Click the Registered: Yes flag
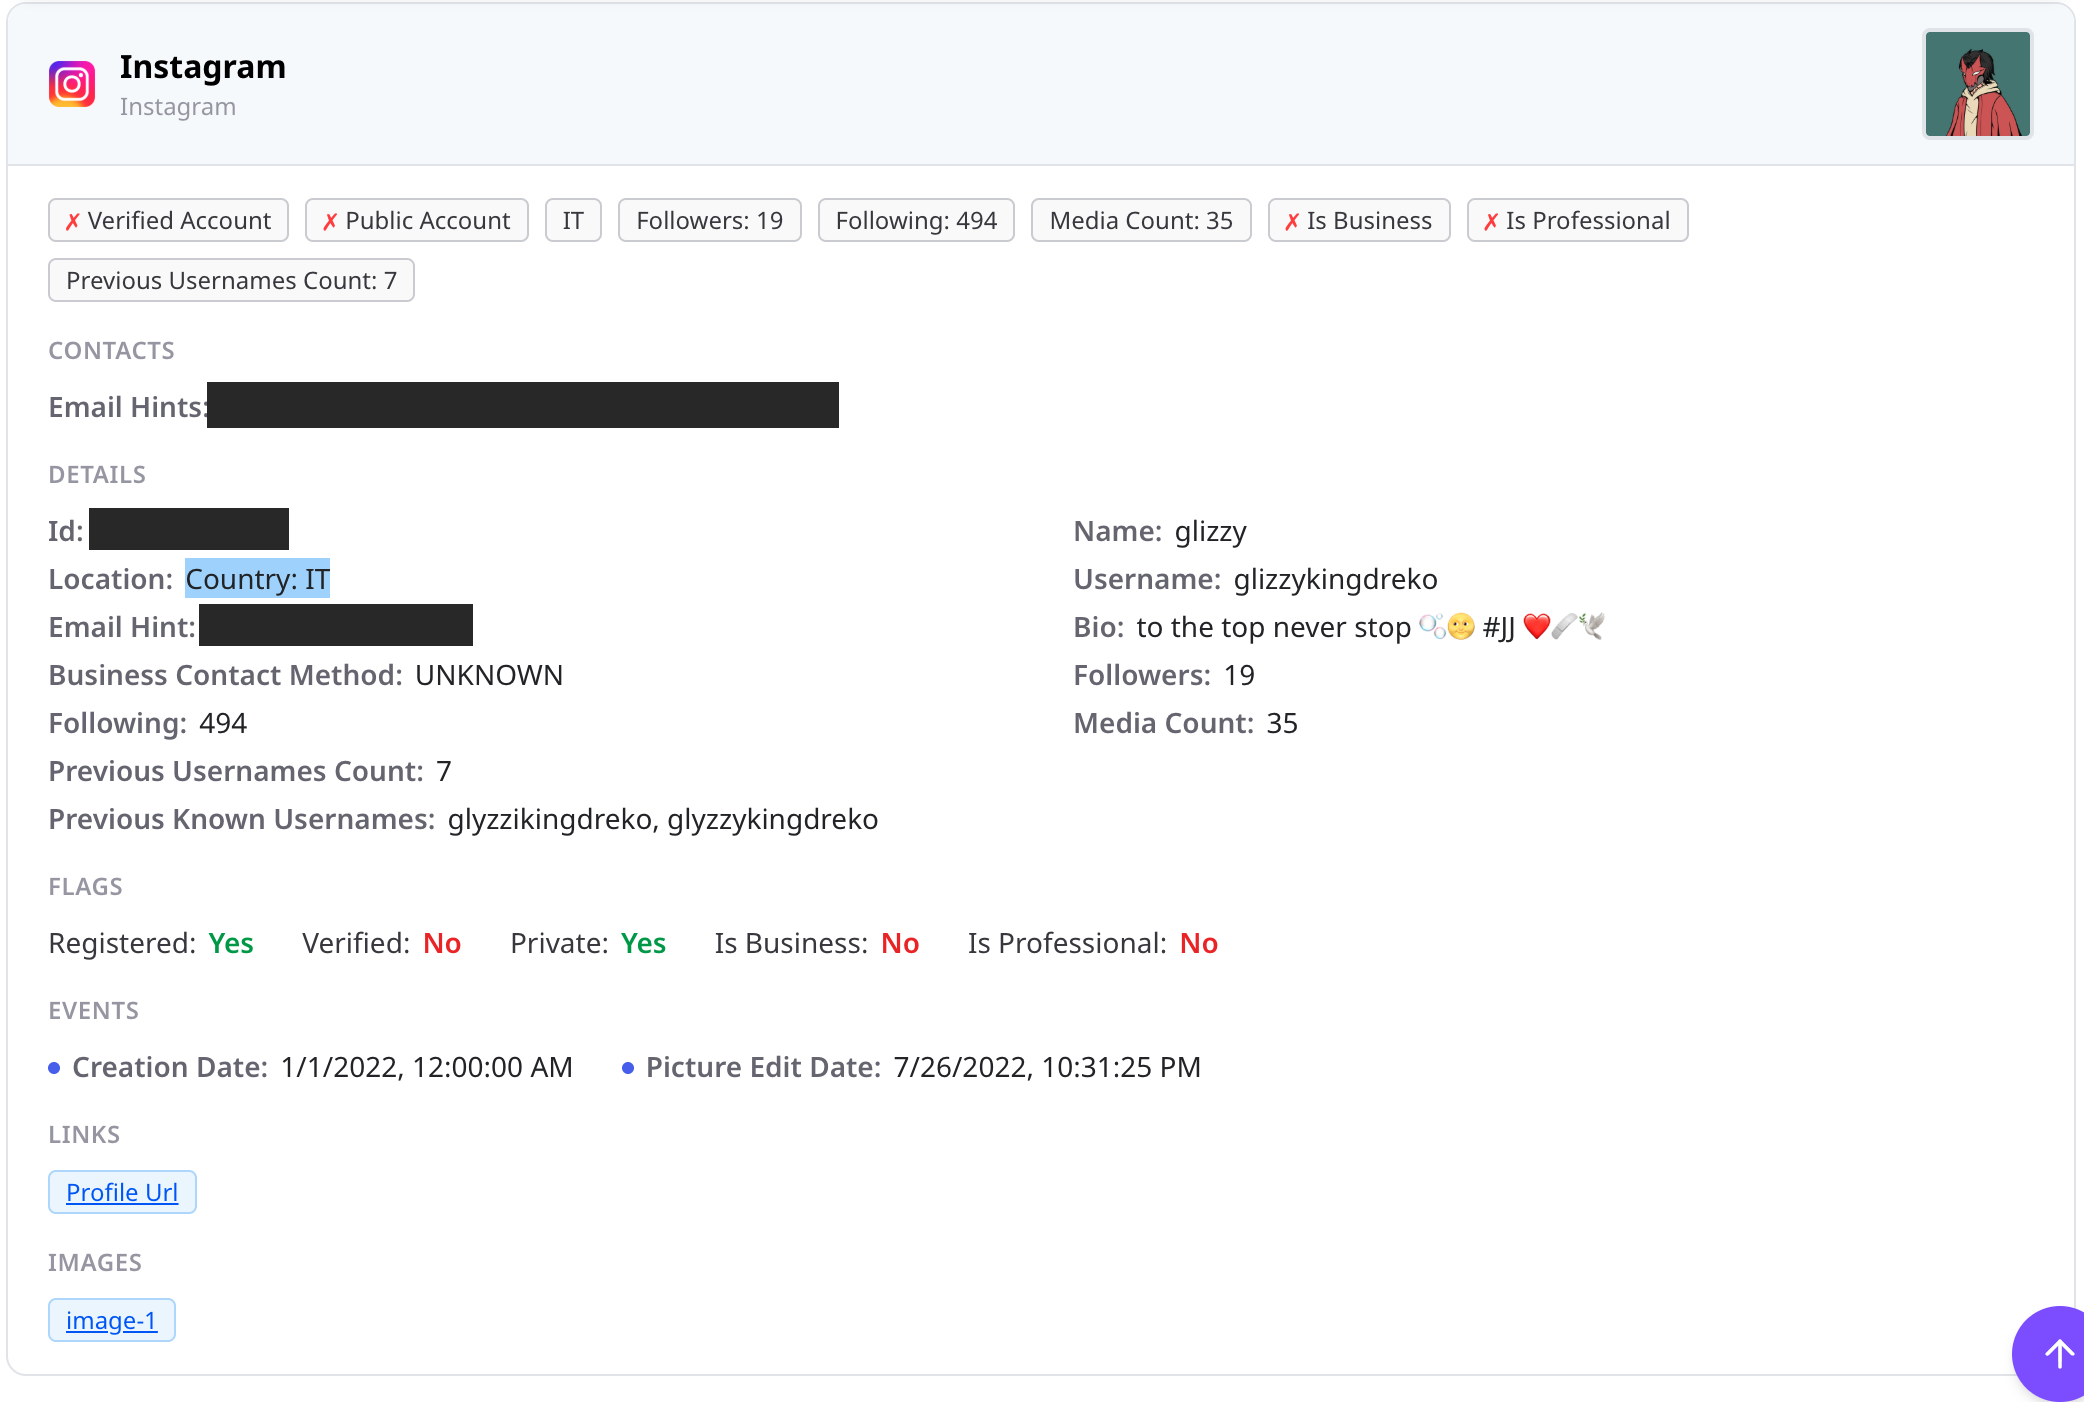Viewport: 2084px width, 1402px height. coord(151,943)
